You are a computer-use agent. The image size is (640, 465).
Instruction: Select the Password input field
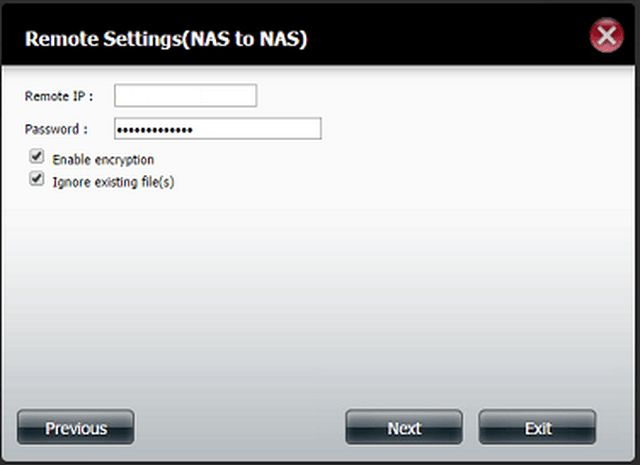point(218,129)
